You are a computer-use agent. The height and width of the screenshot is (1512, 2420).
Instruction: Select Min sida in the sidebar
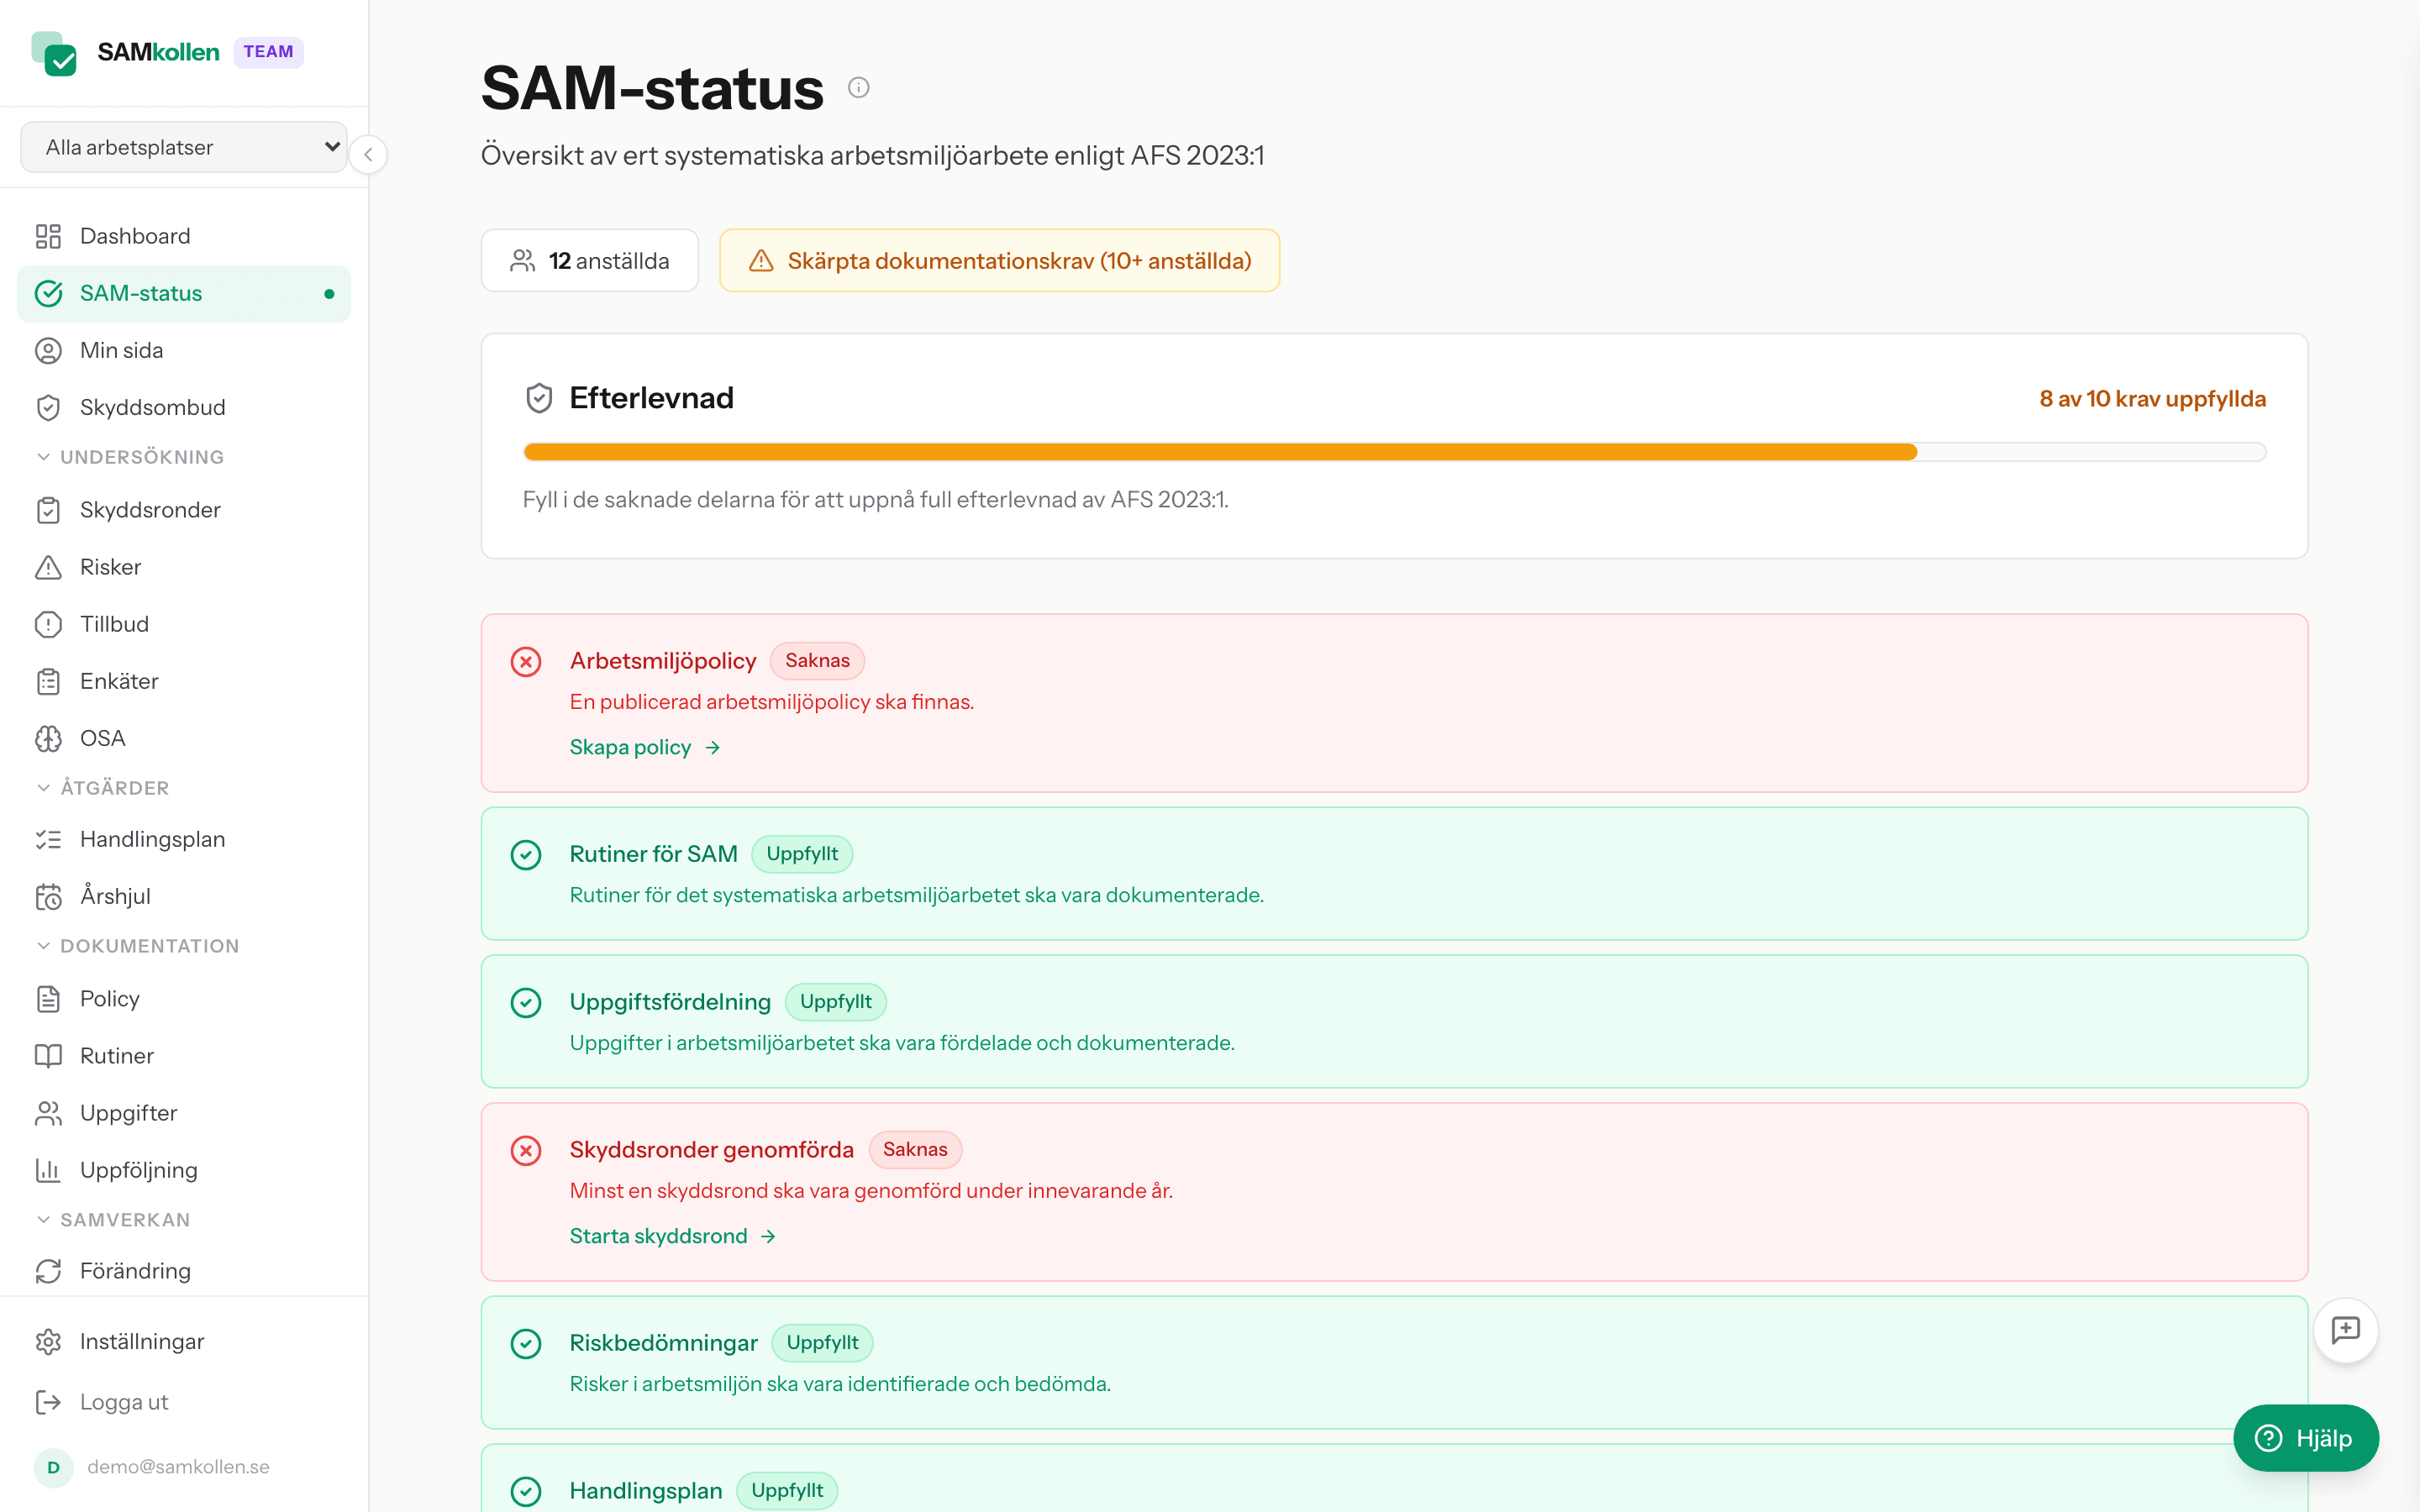coord(121,350)
